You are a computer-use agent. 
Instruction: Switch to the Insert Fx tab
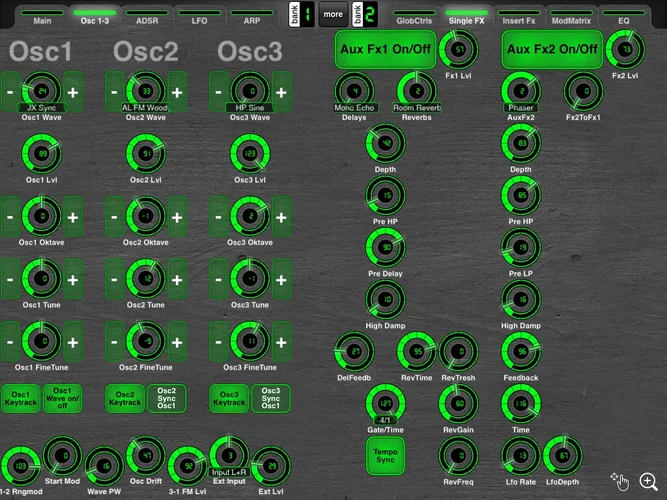tap(519, 17)
